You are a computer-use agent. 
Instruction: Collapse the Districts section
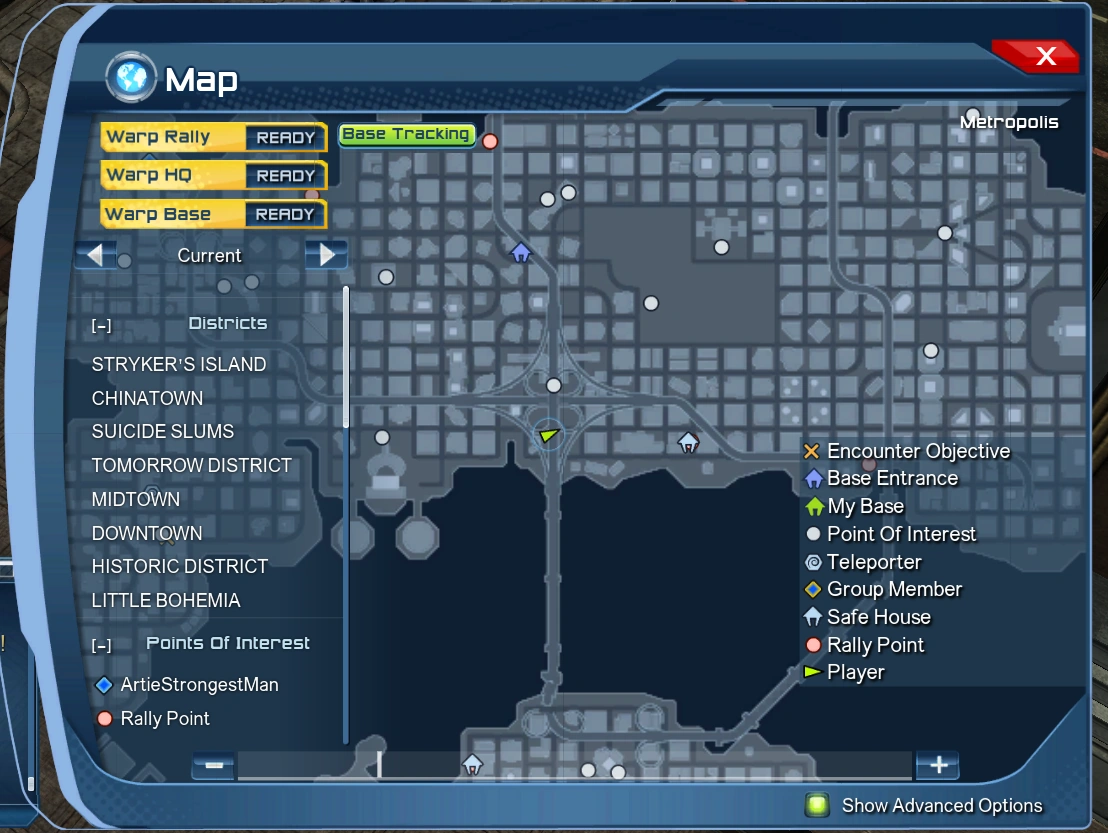[101, 326]
